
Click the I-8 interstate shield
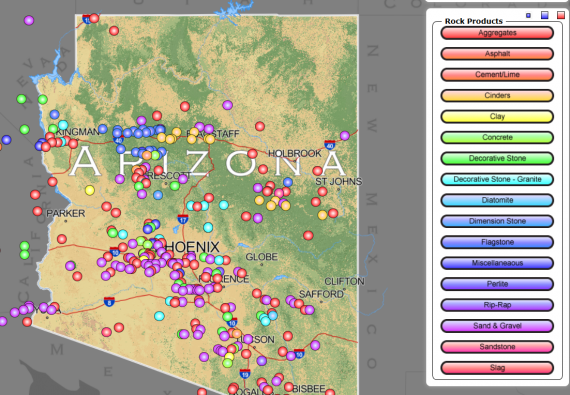coord(109,302)
